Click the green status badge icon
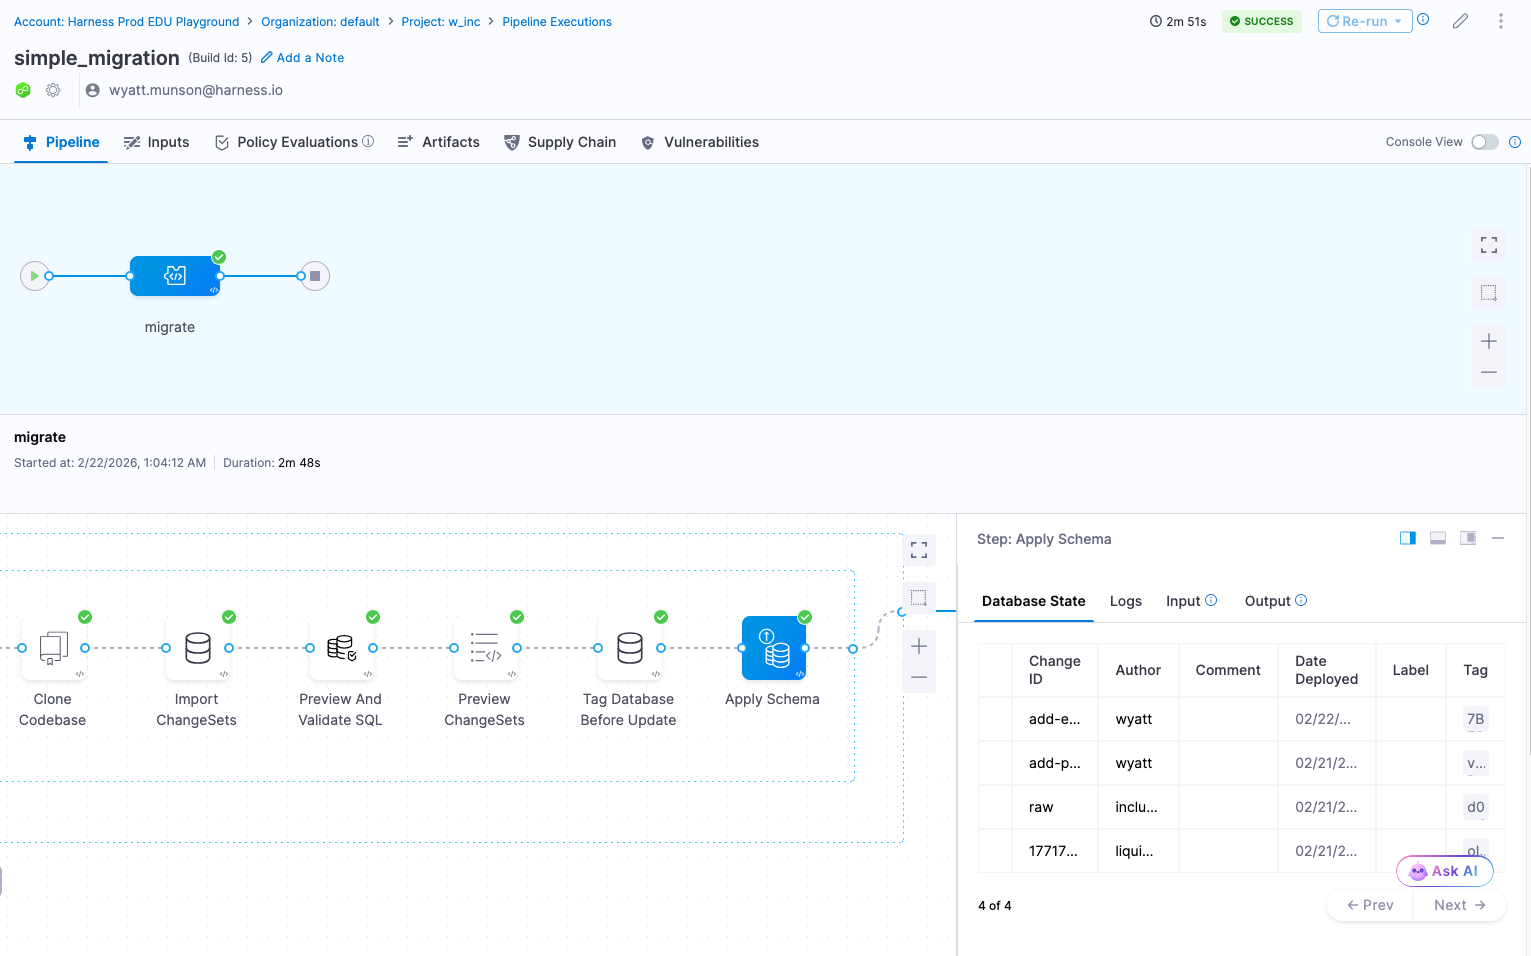The image size is (1531, 956). pyautogui.click(x=23, y=90)
